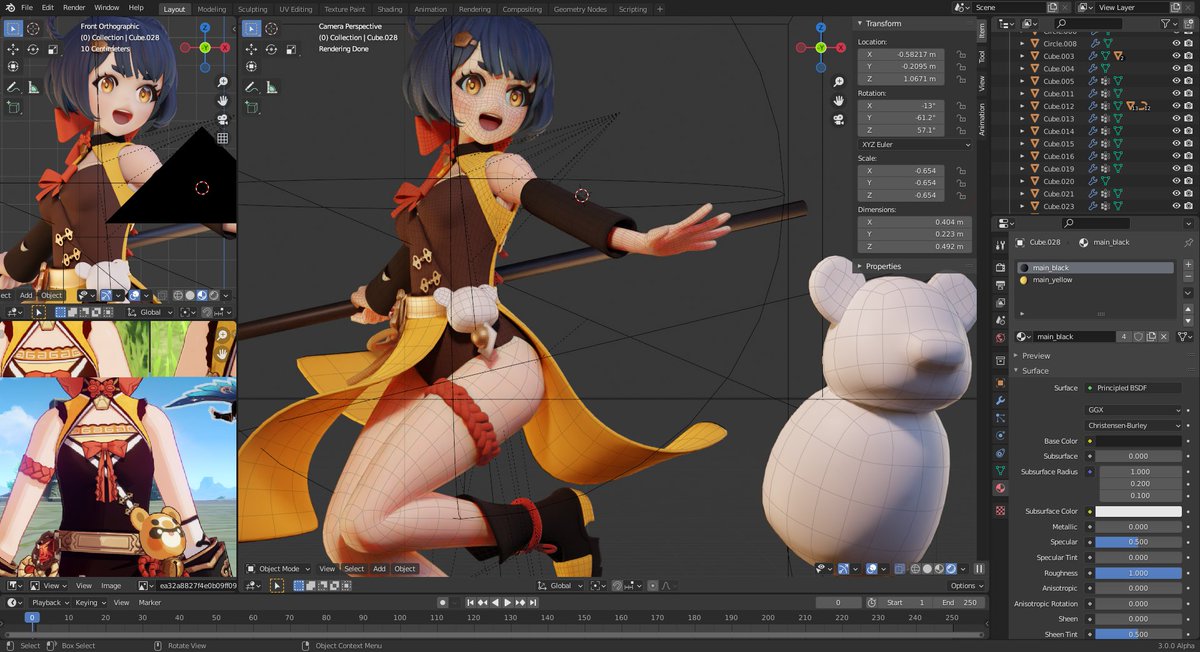Open the View Layer properties tab icon

click(1000, 302)
